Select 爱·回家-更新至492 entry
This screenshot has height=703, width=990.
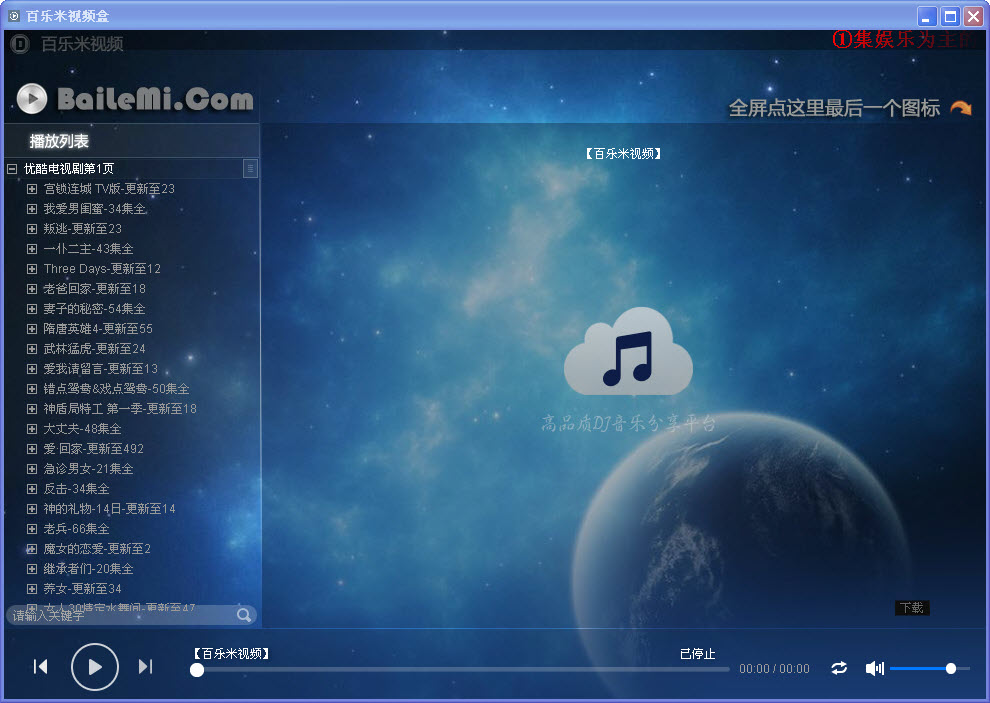click(93, 449)
